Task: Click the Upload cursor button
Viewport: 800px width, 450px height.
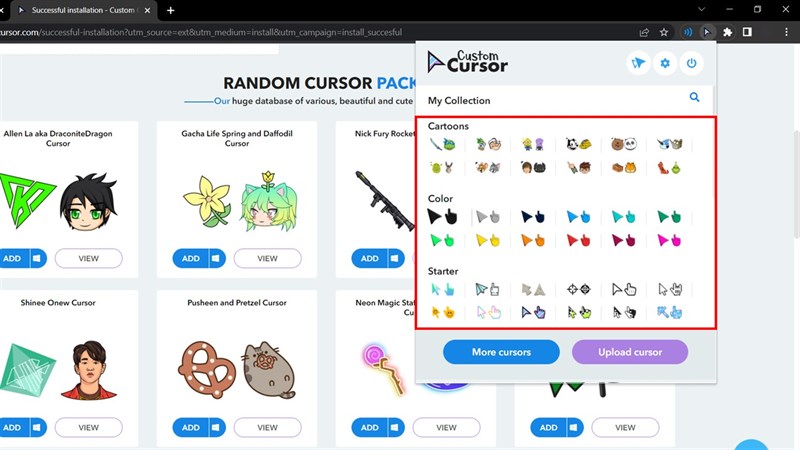Action: click(x=630, y=352)
